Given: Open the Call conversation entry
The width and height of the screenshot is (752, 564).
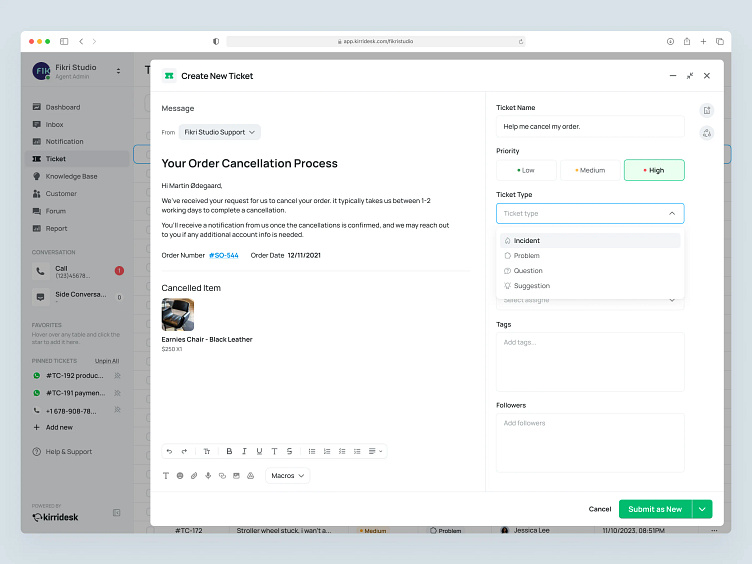Looking at the screenshot, I should [x=78, y=271].
